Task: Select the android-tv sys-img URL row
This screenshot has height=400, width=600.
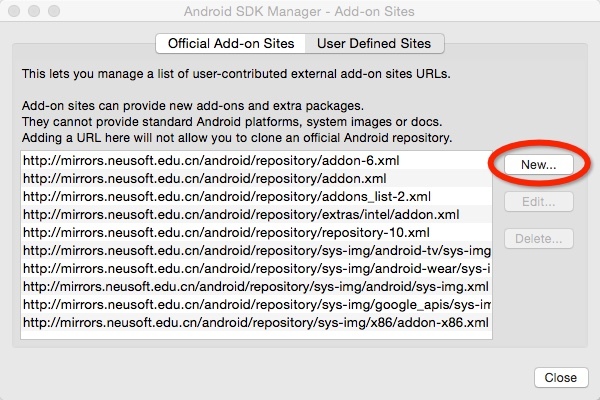Action: coord(256,250)
